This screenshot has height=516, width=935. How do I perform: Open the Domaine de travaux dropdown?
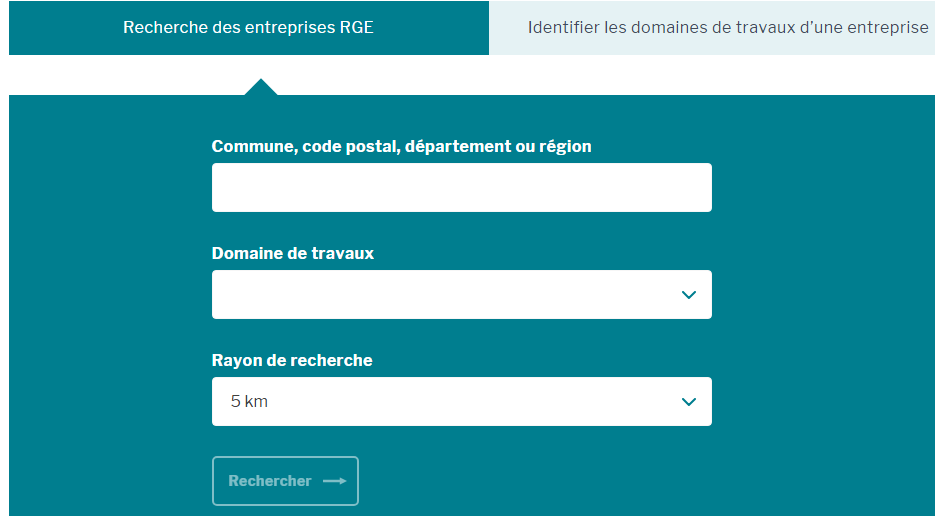pyautogui.click(x=462, y=295)
